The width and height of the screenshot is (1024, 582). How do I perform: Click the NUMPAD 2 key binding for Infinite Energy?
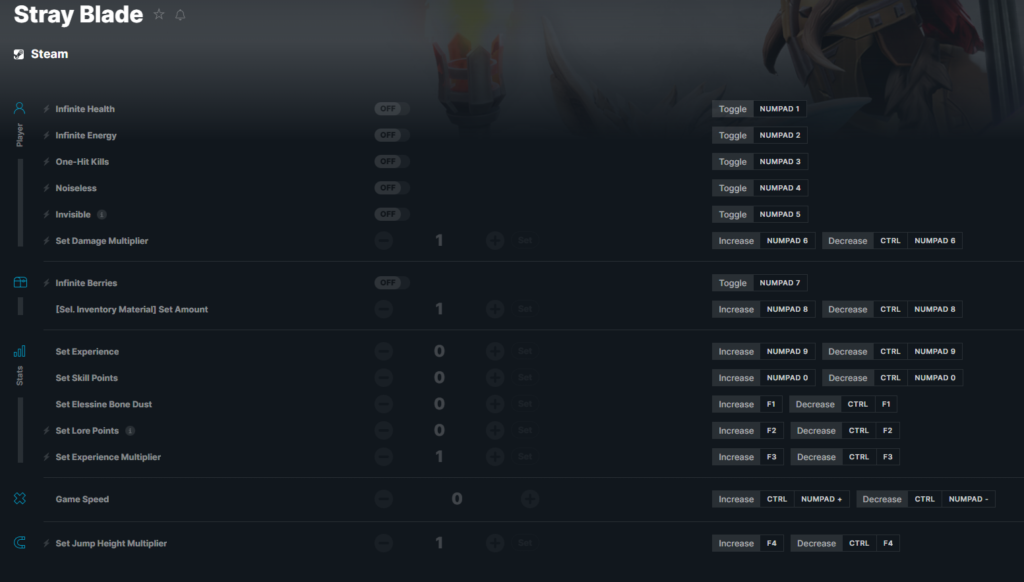[780, 135]
